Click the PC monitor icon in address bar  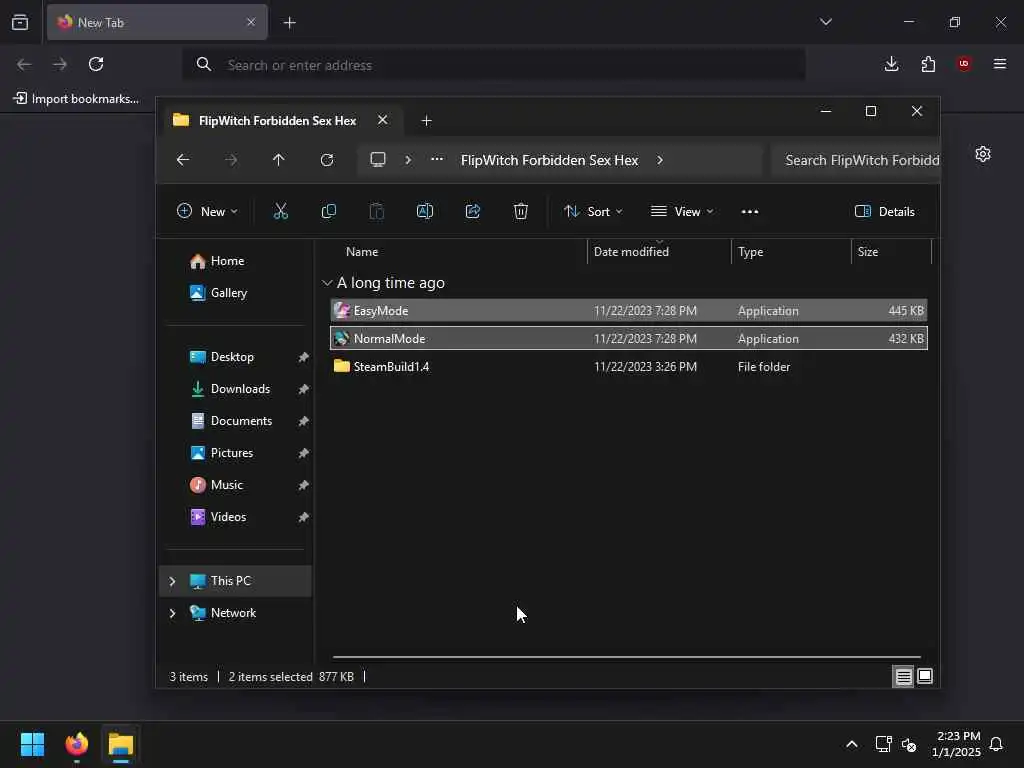click(x=378, y=160)
